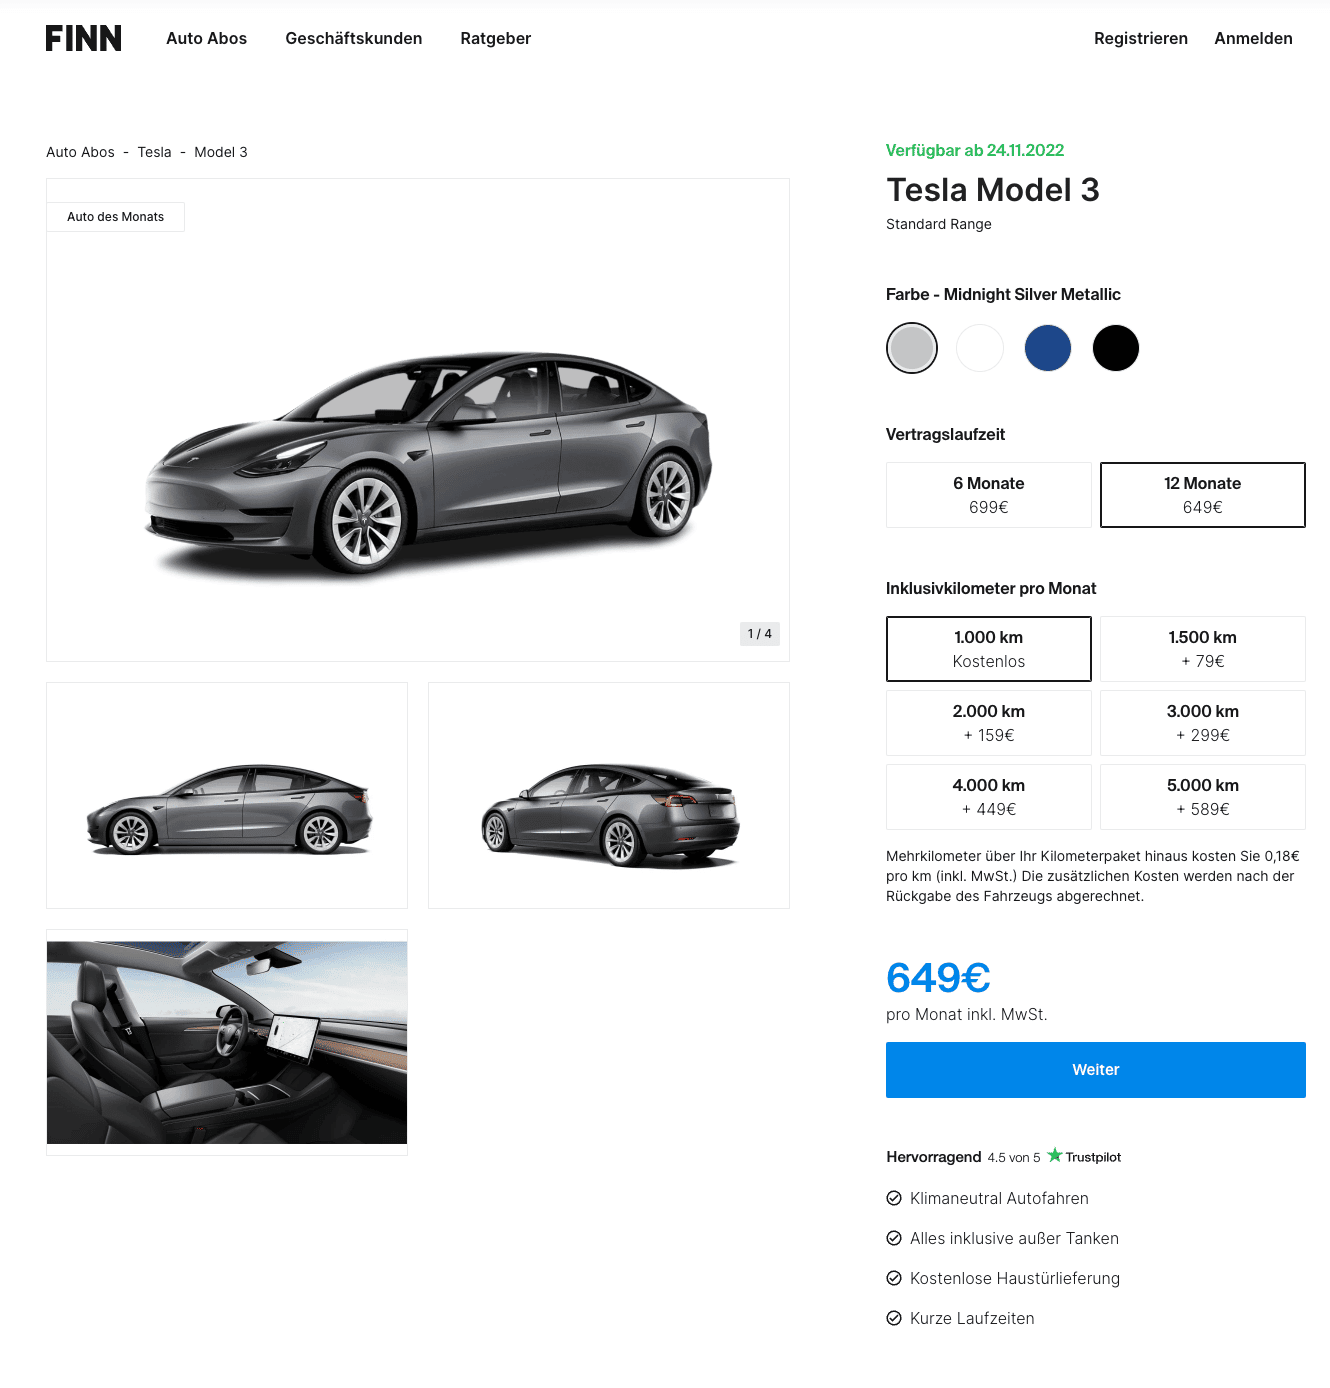Select the 12 Monate option
The height and width of the screenshot is (1388, 1330).
1203,495
